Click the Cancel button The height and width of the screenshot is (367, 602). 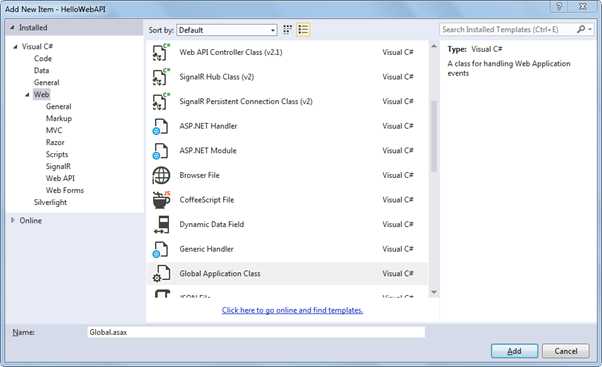[566, 351]
